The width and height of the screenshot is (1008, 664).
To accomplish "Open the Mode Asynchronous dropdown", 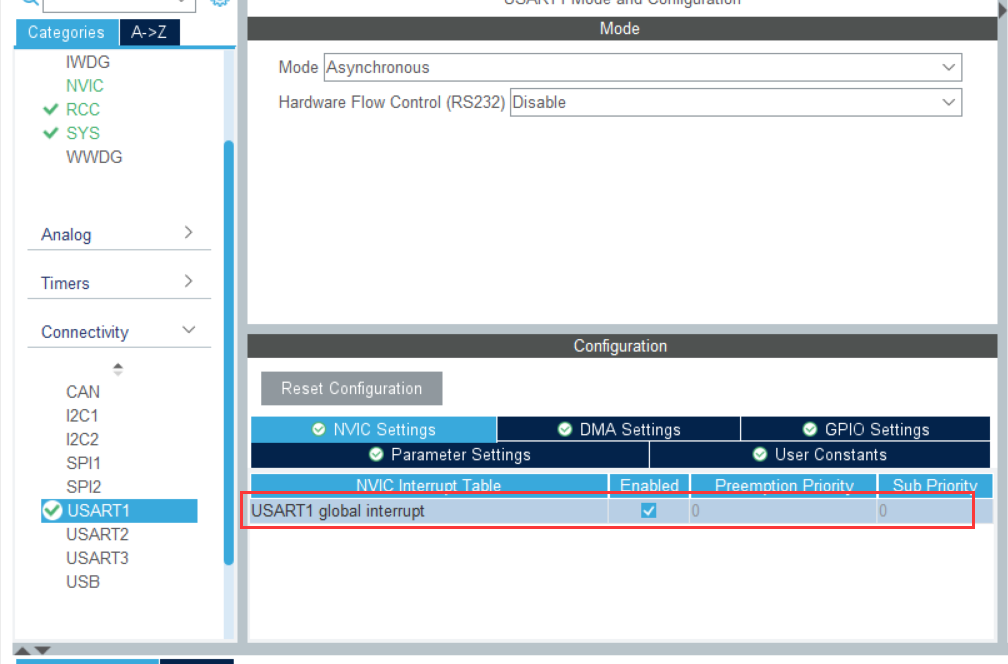I will [x=643, y=67].
